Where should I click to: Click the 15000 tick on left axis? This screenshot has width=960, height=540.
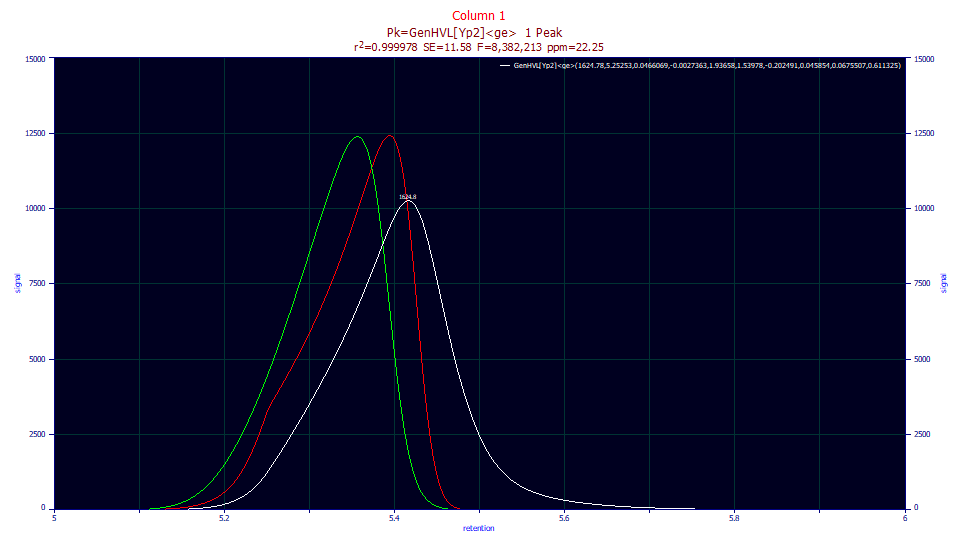pyautogui.click(x=36, y=59)
